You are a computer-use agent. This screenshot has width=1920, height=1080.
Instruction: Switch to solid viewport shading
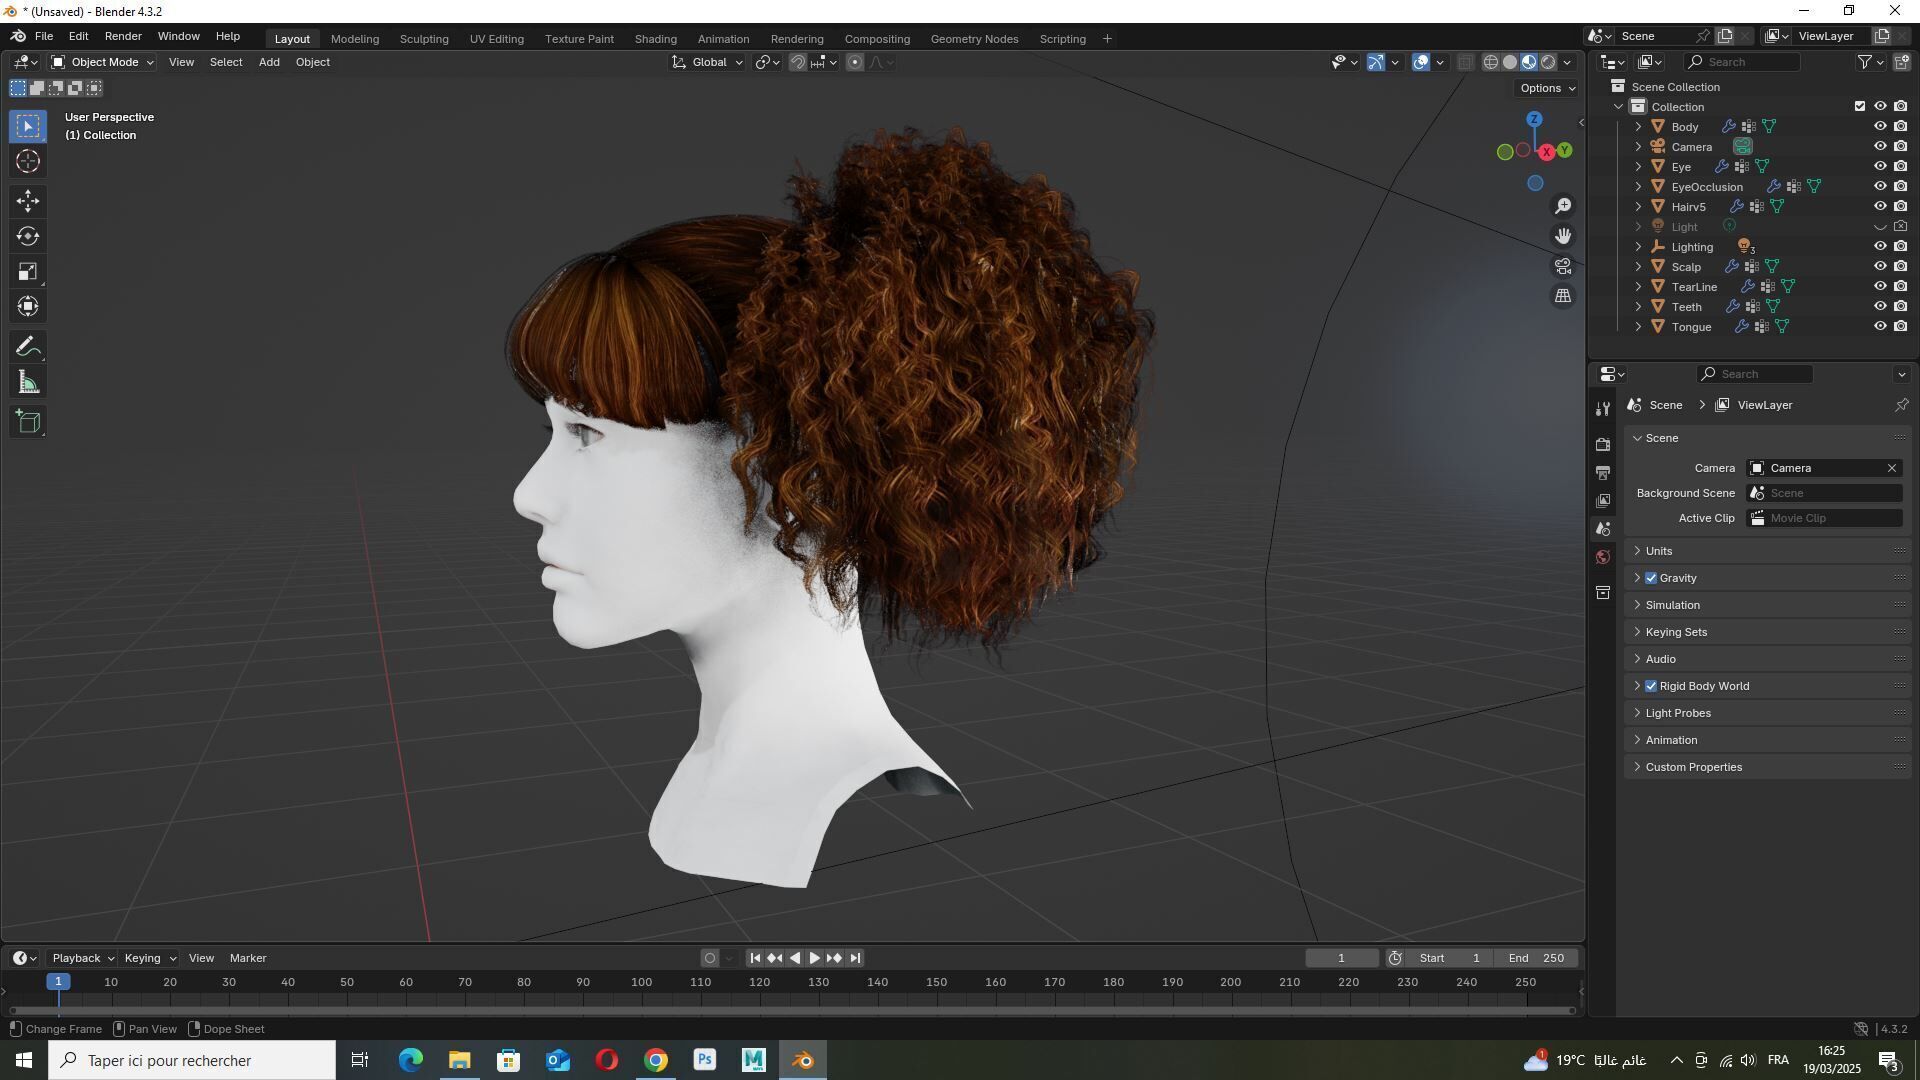click(x=1510, y=62)
